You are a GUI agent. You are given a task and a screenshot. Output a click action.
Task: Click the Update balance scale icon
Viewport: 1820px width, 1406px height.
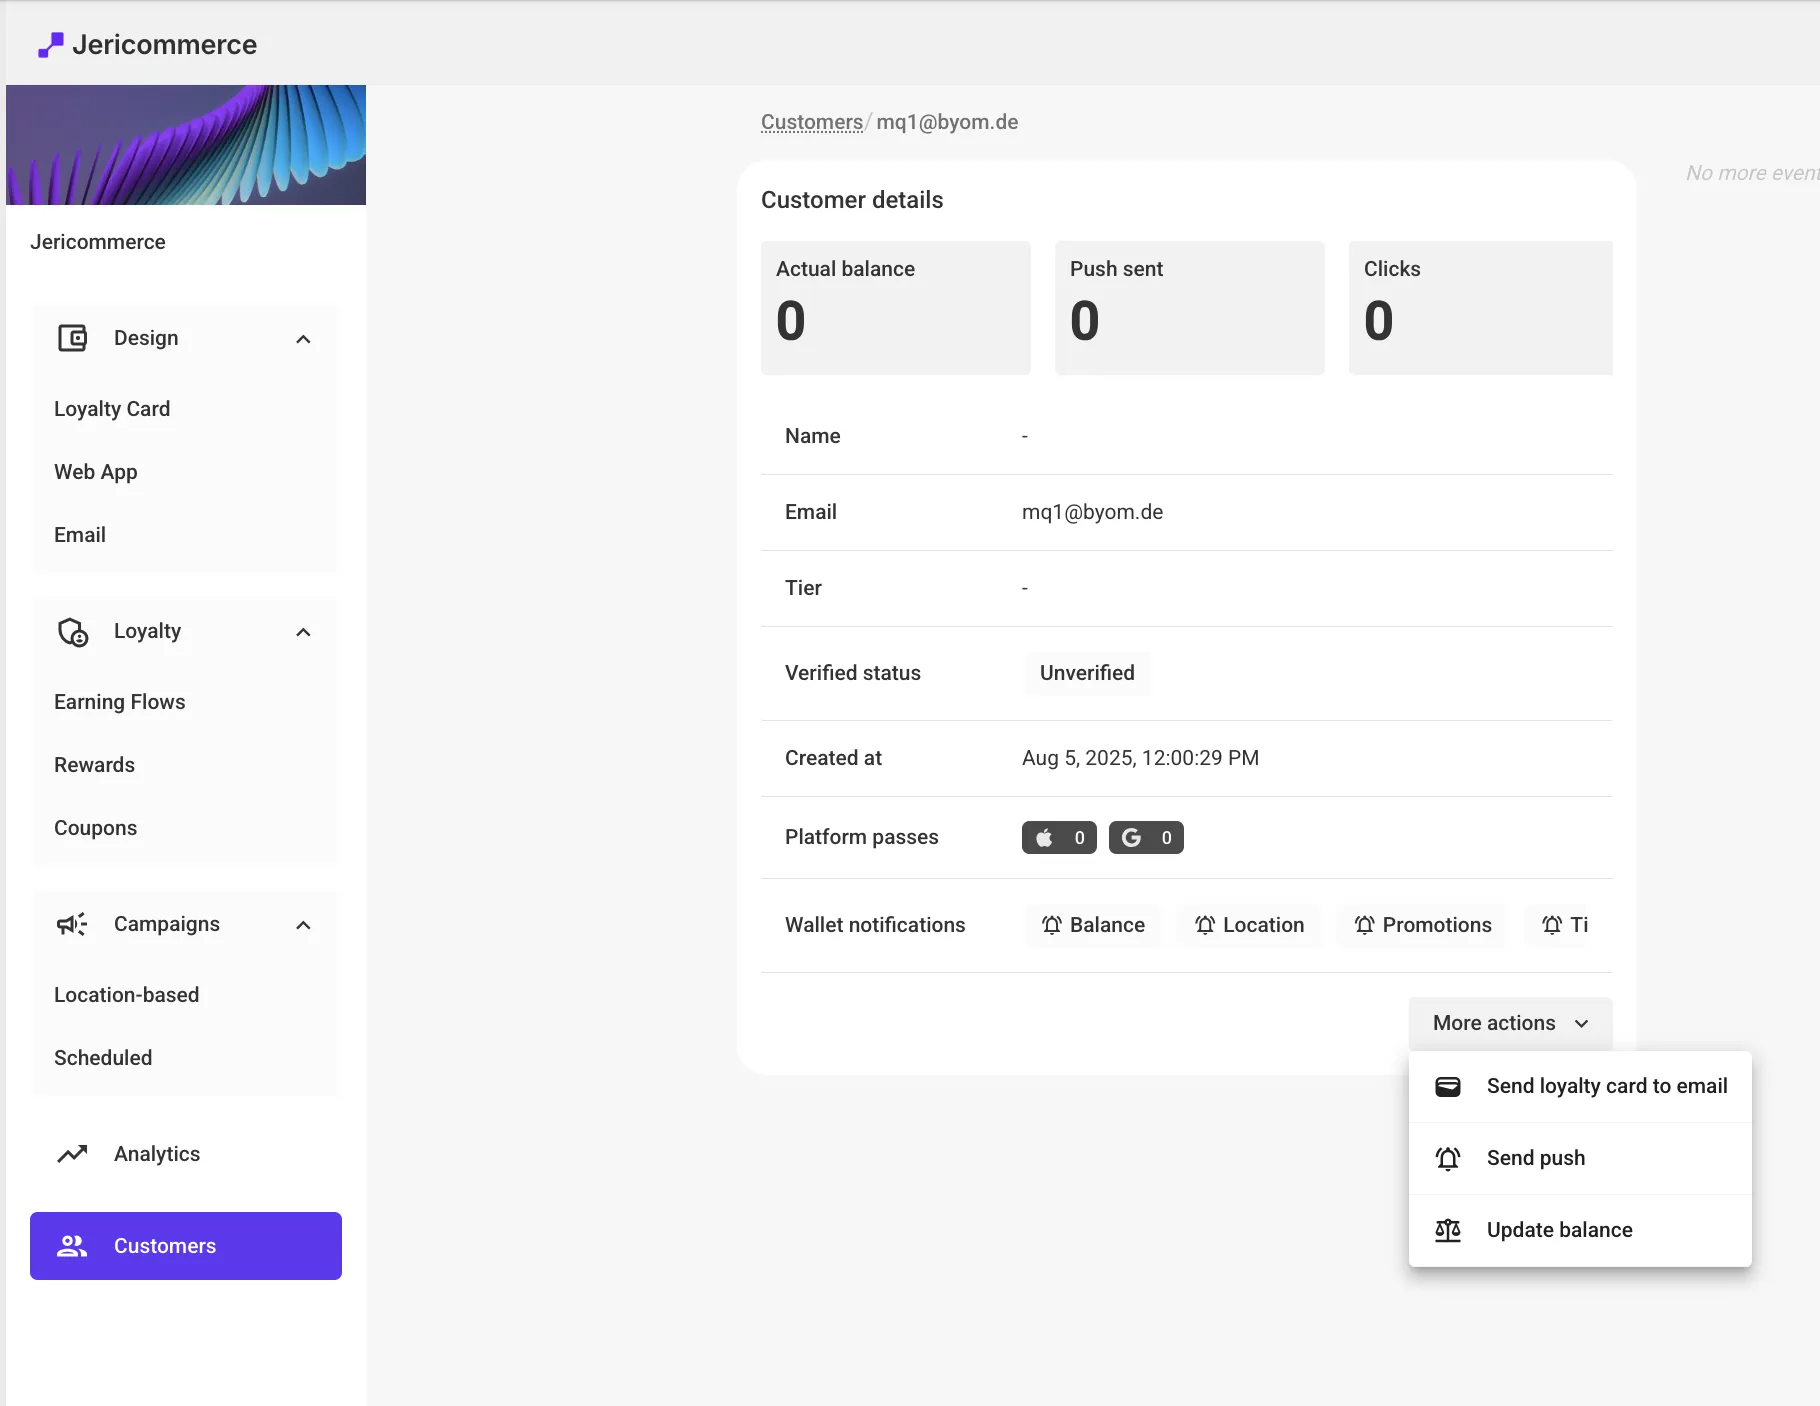(x=1447, y=1230)
